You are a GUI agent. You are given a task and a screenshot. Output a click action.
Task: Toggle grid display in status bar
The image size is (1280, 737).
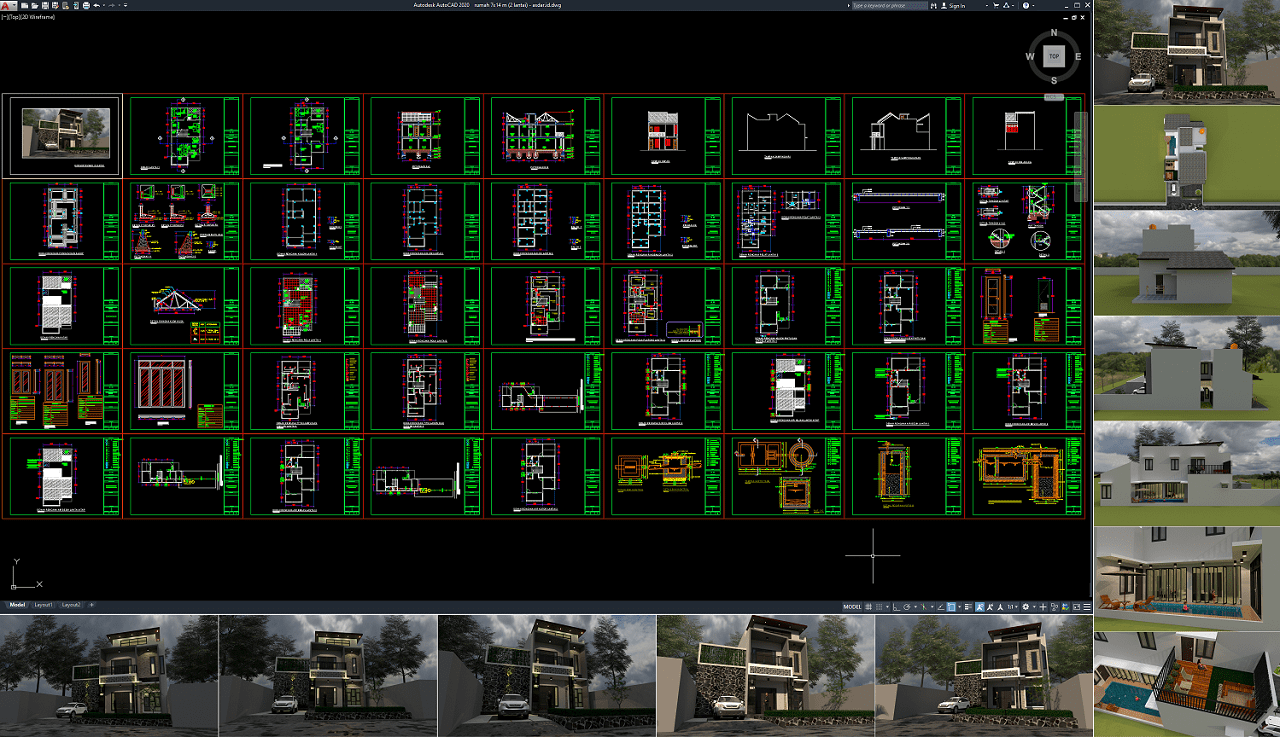pyautogui.click(x=869, y=607)
